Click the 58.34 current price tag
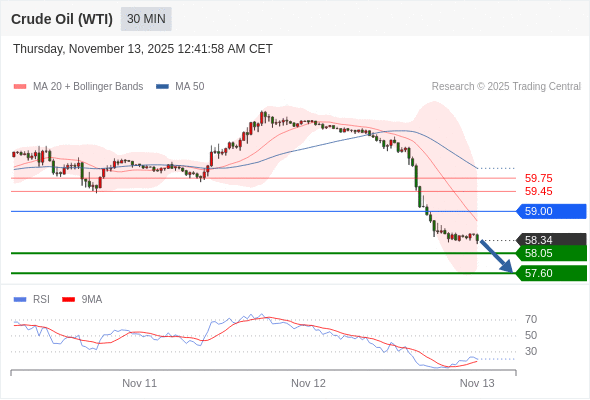The height and width of the screenshot is (400, 590). tap(551, 239)
